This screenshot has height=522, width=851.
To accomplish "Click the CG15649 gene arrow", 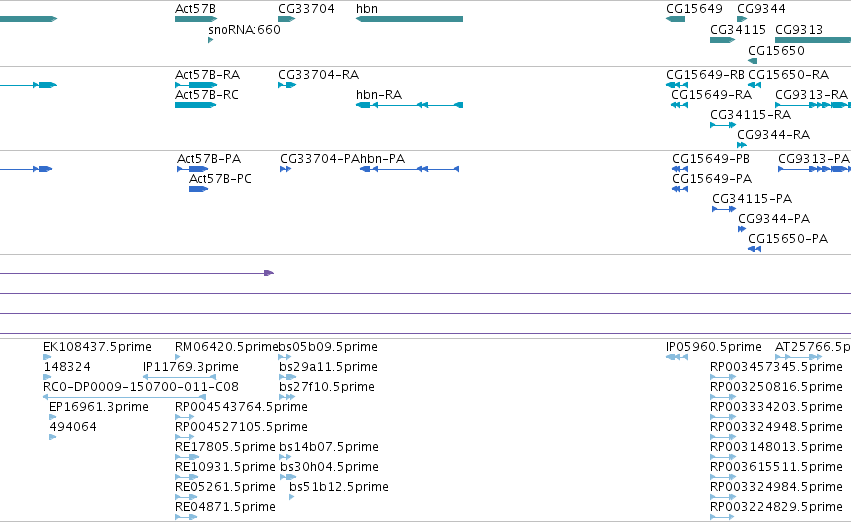I will click(x=675, y=19).
